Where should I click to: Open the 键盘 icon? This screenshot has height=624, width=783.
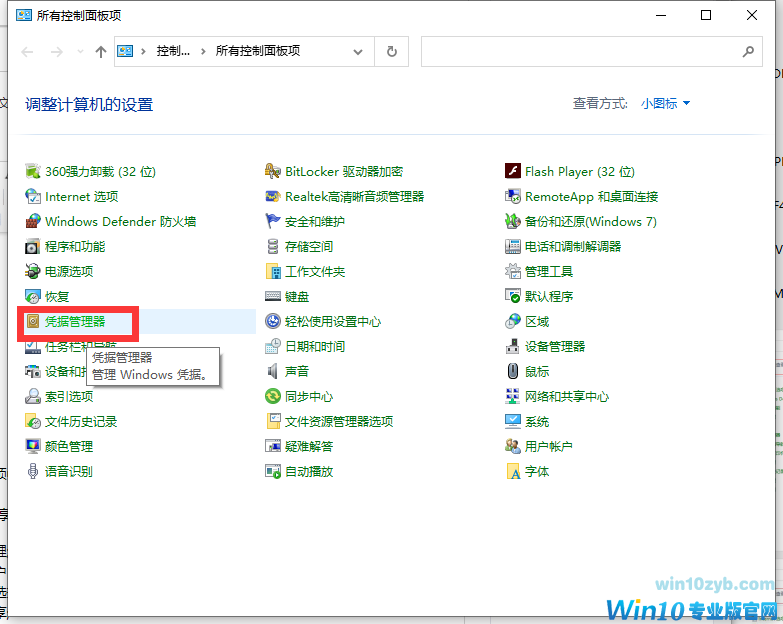(x=273, y=296)
